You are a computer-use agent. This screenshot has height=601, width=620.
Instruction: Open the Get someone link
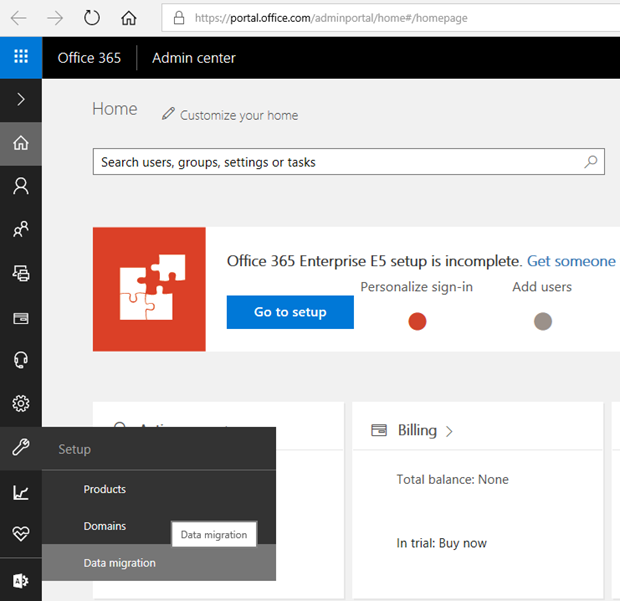point(571,261)
